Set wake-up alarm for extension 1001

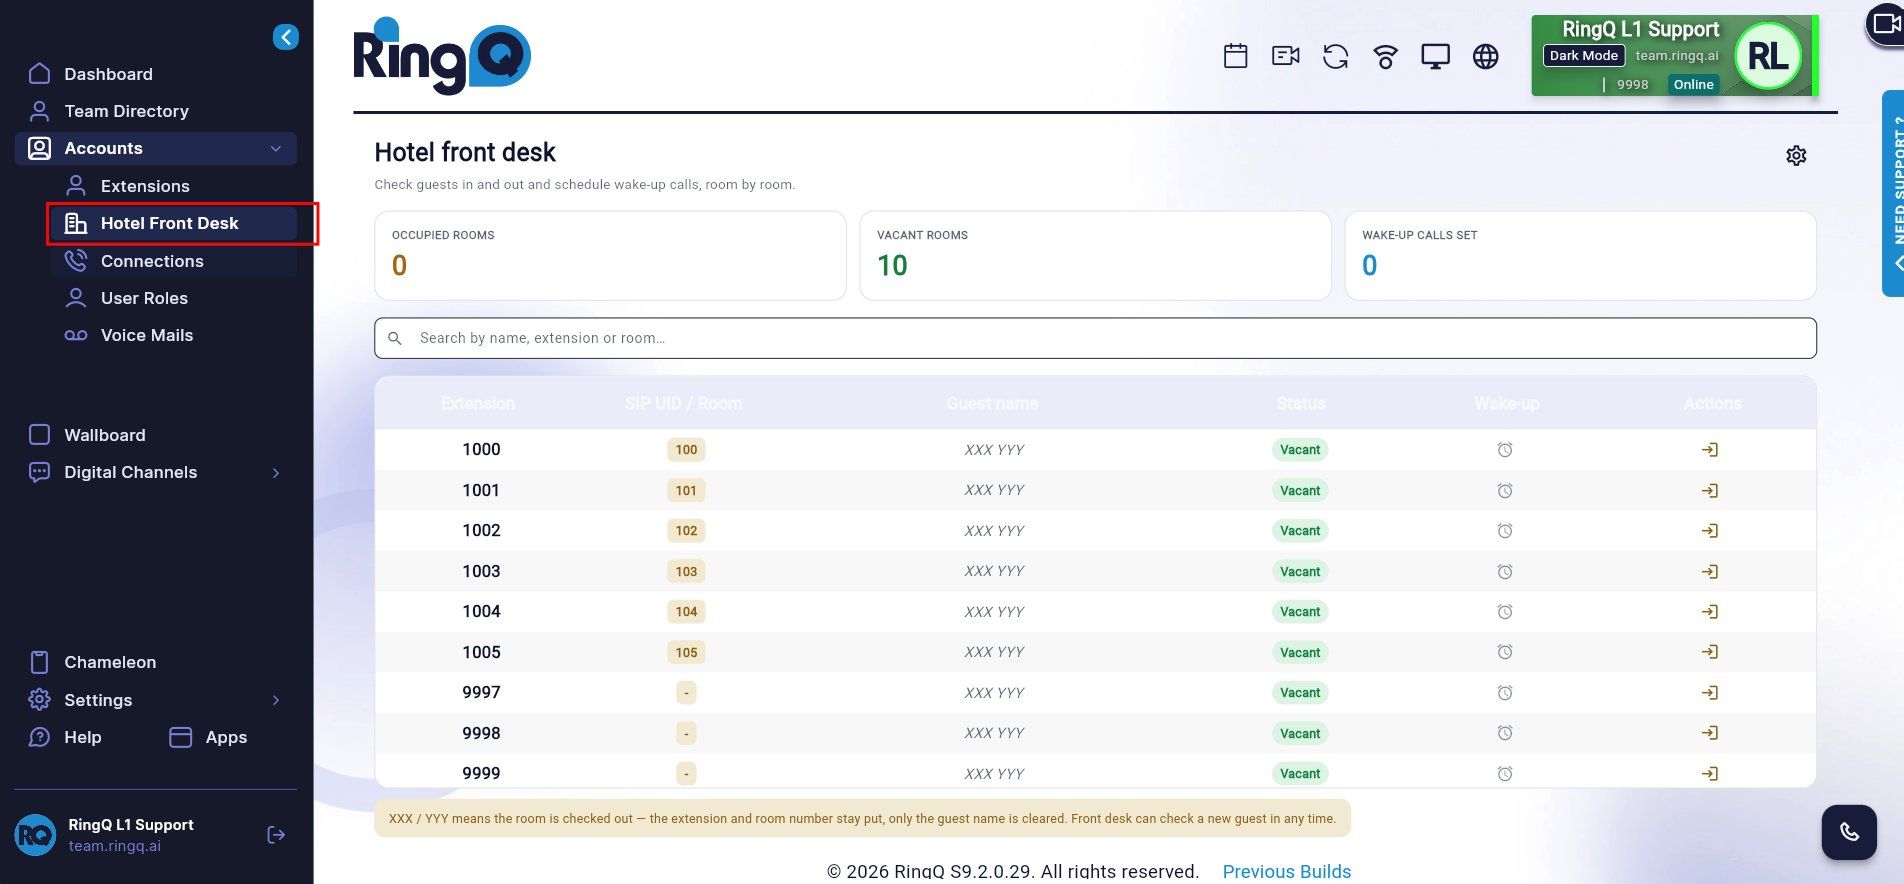[1505, 490]
